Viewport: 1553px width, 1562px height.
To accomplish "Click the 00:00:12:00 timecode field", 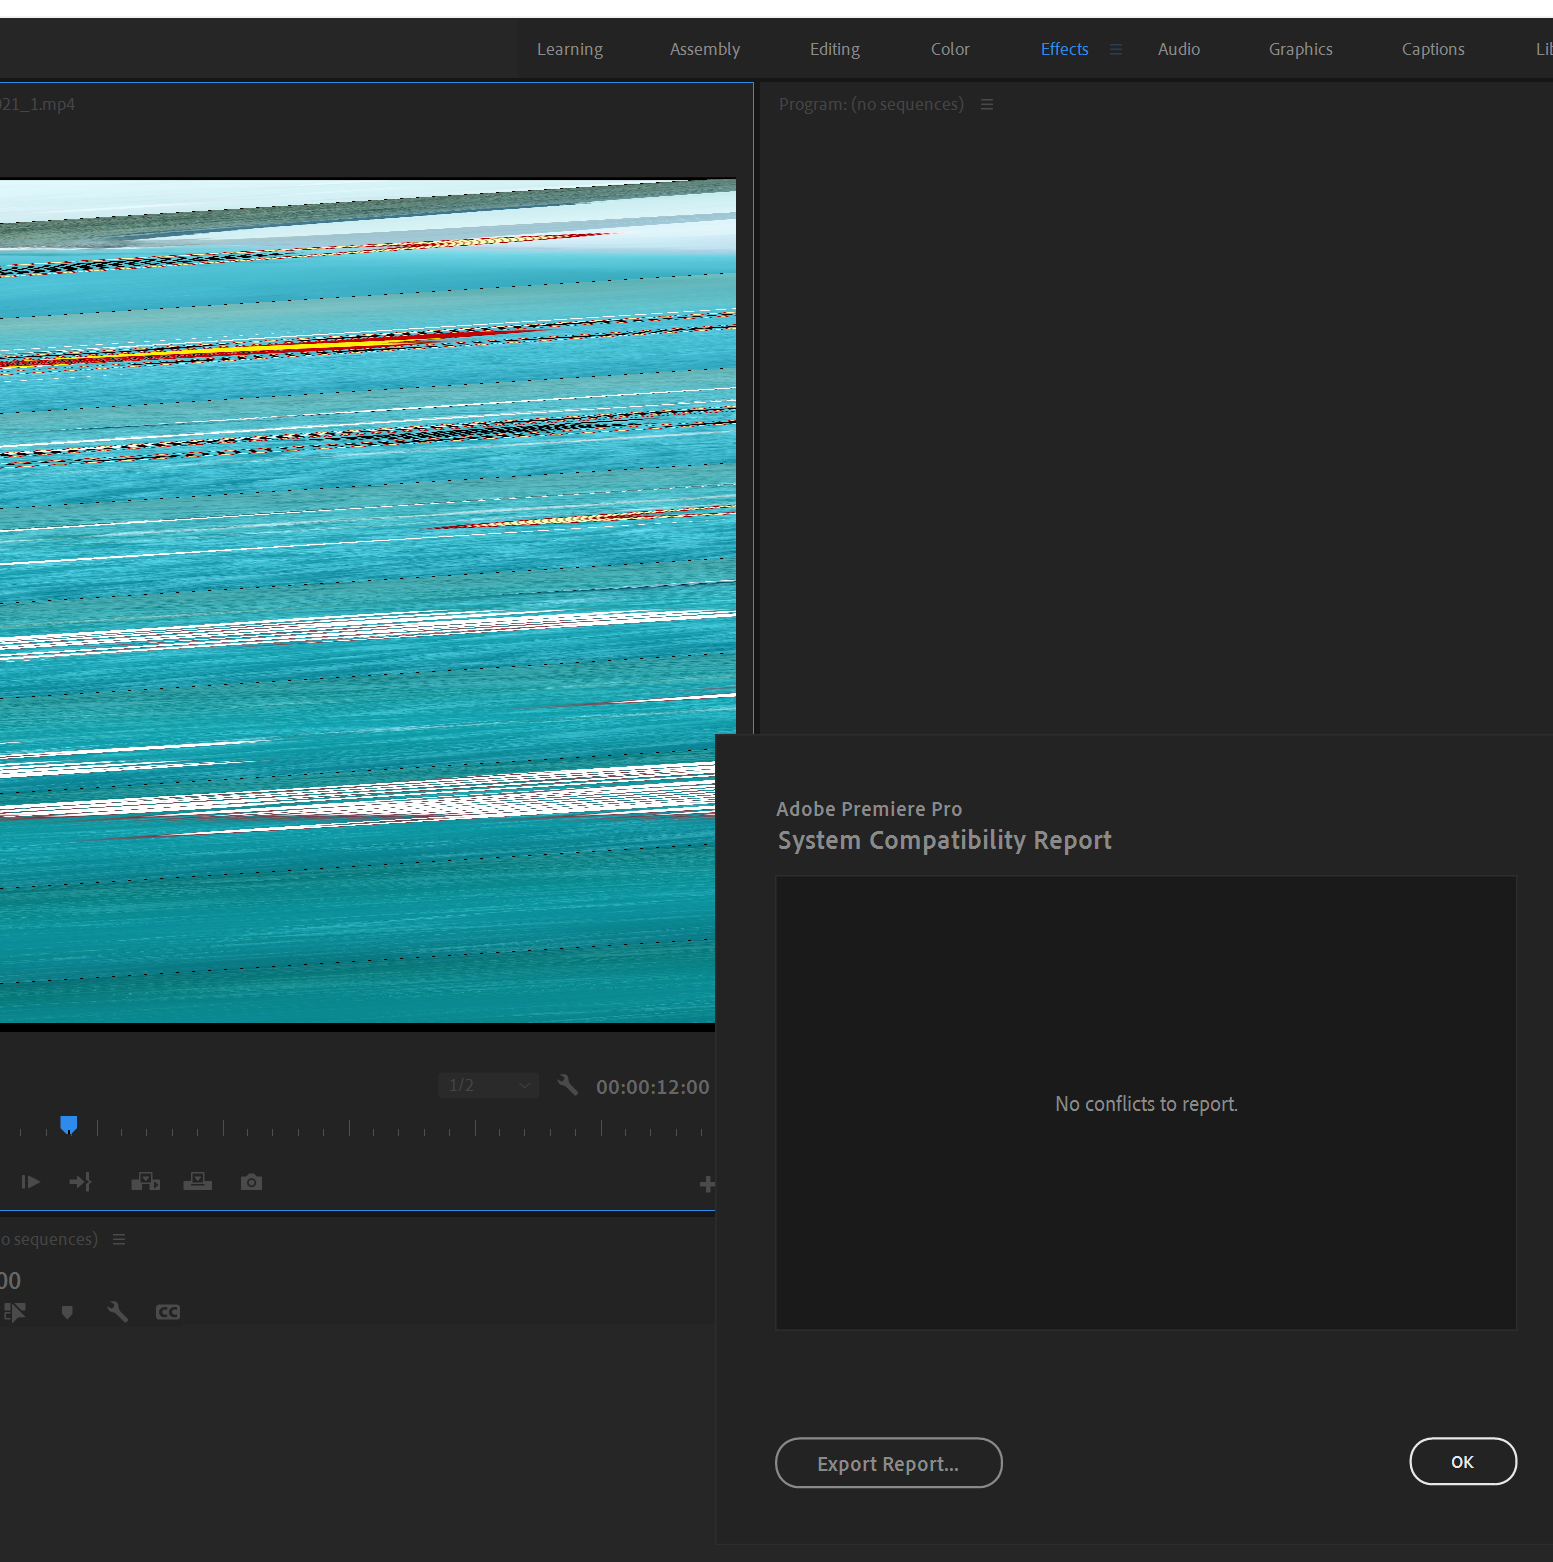I will (652, 1086).
